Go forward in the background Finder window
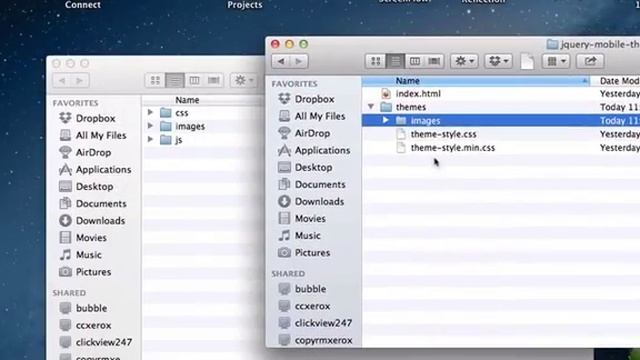Screen dimensions: 640x360 [80, 80]
